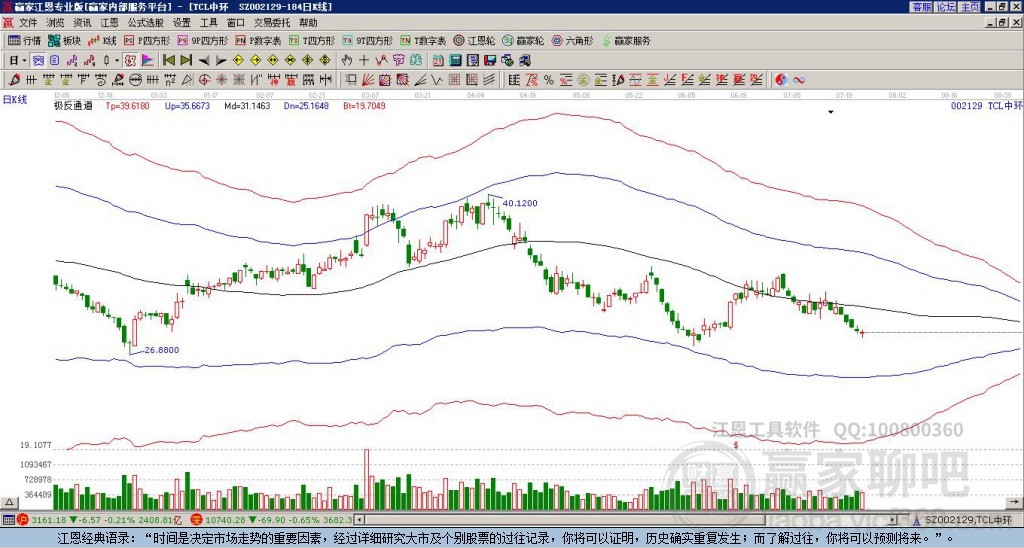Open 赢家服务 service page
Screen dimensions: 1024x548
pyautogui.click(x=626, y=40)
